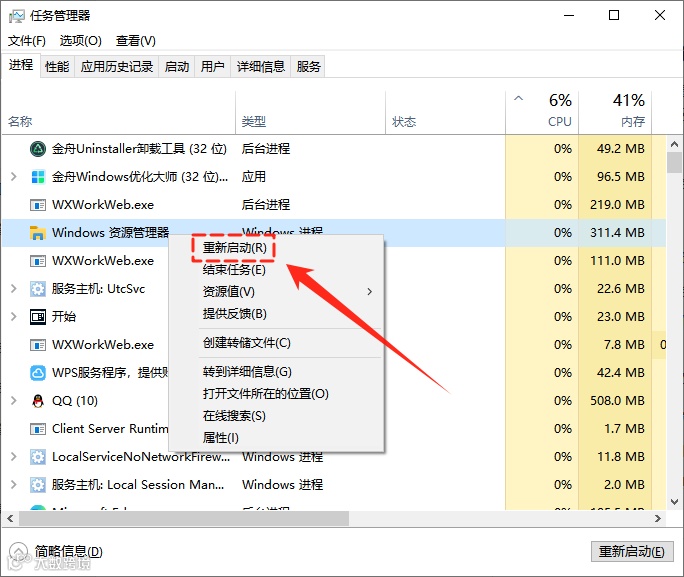Expand the 金舟Windows优化大师 process group
Image resolution: width=684 pixels, height=577 pixels.
click(x=14, y=177)
